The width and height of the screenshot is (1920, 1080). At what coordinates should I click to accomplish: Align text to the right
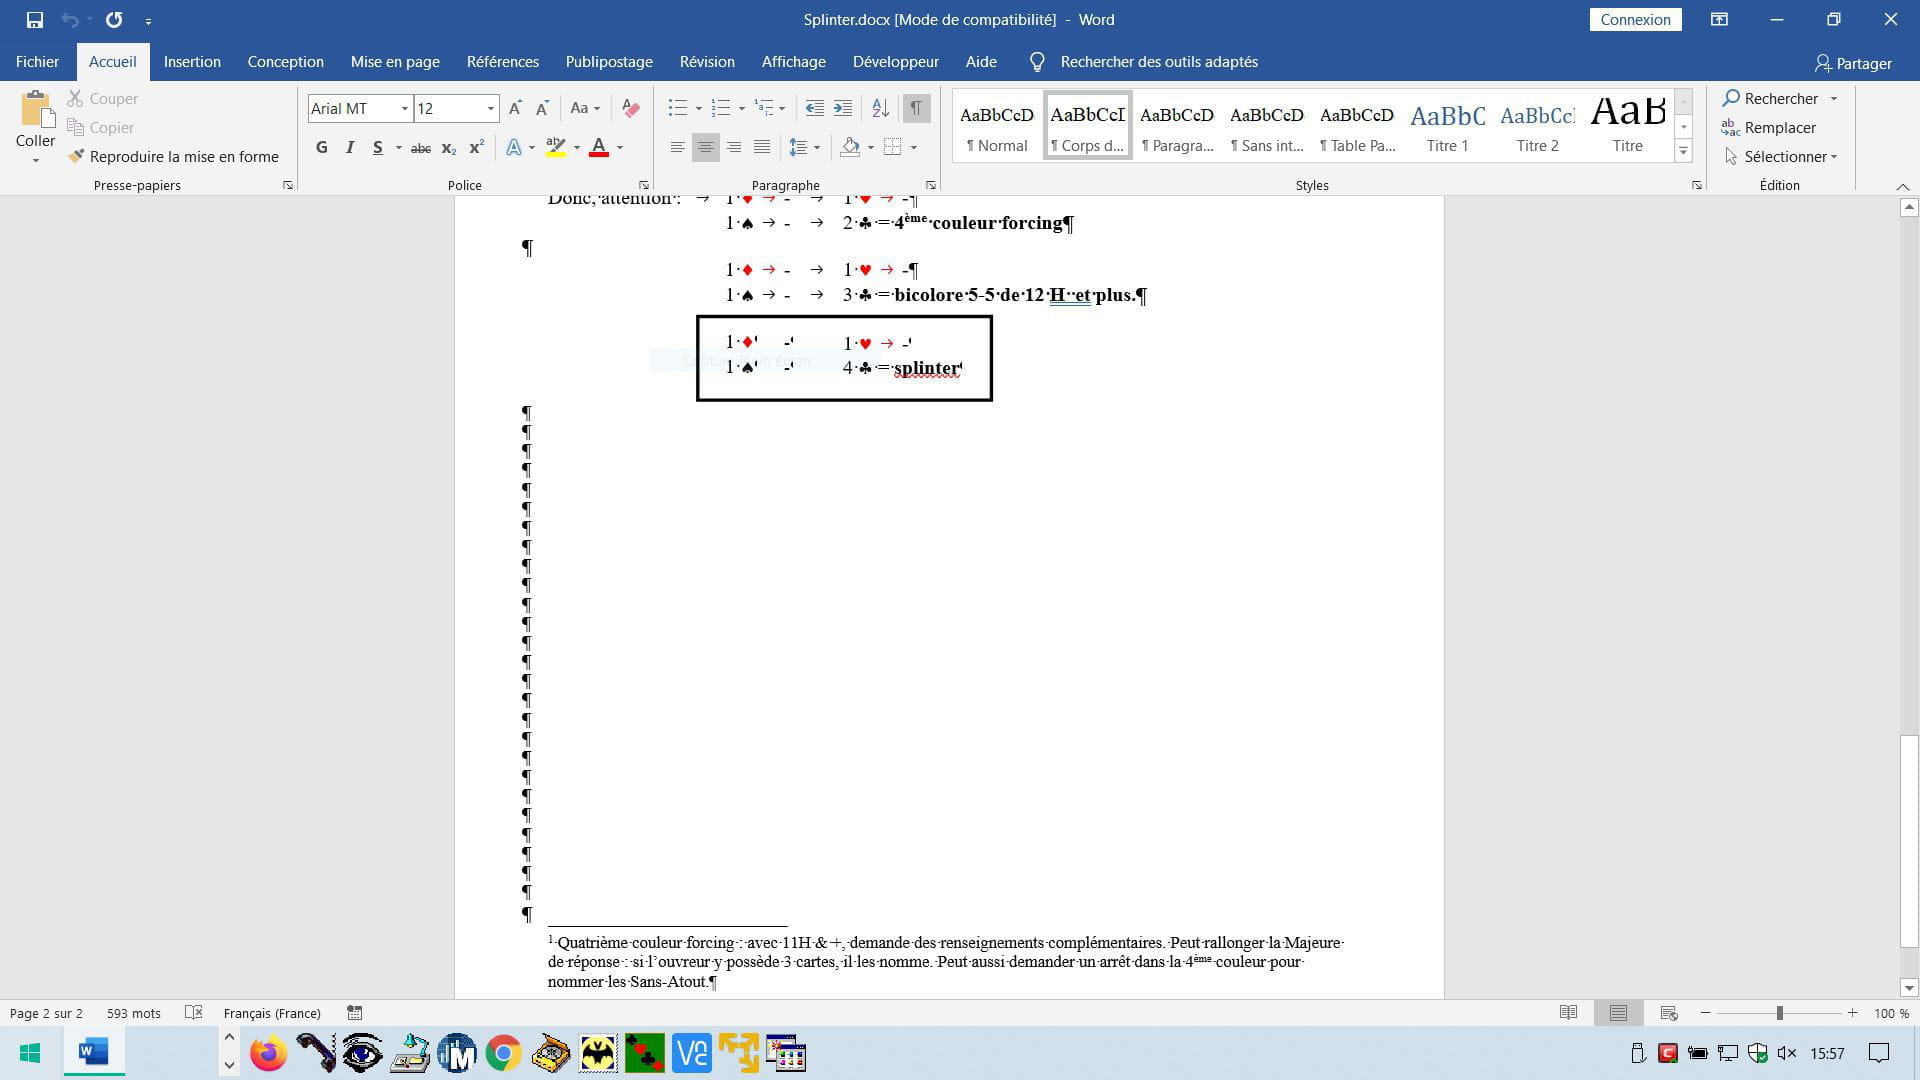[x=734, y=147]
